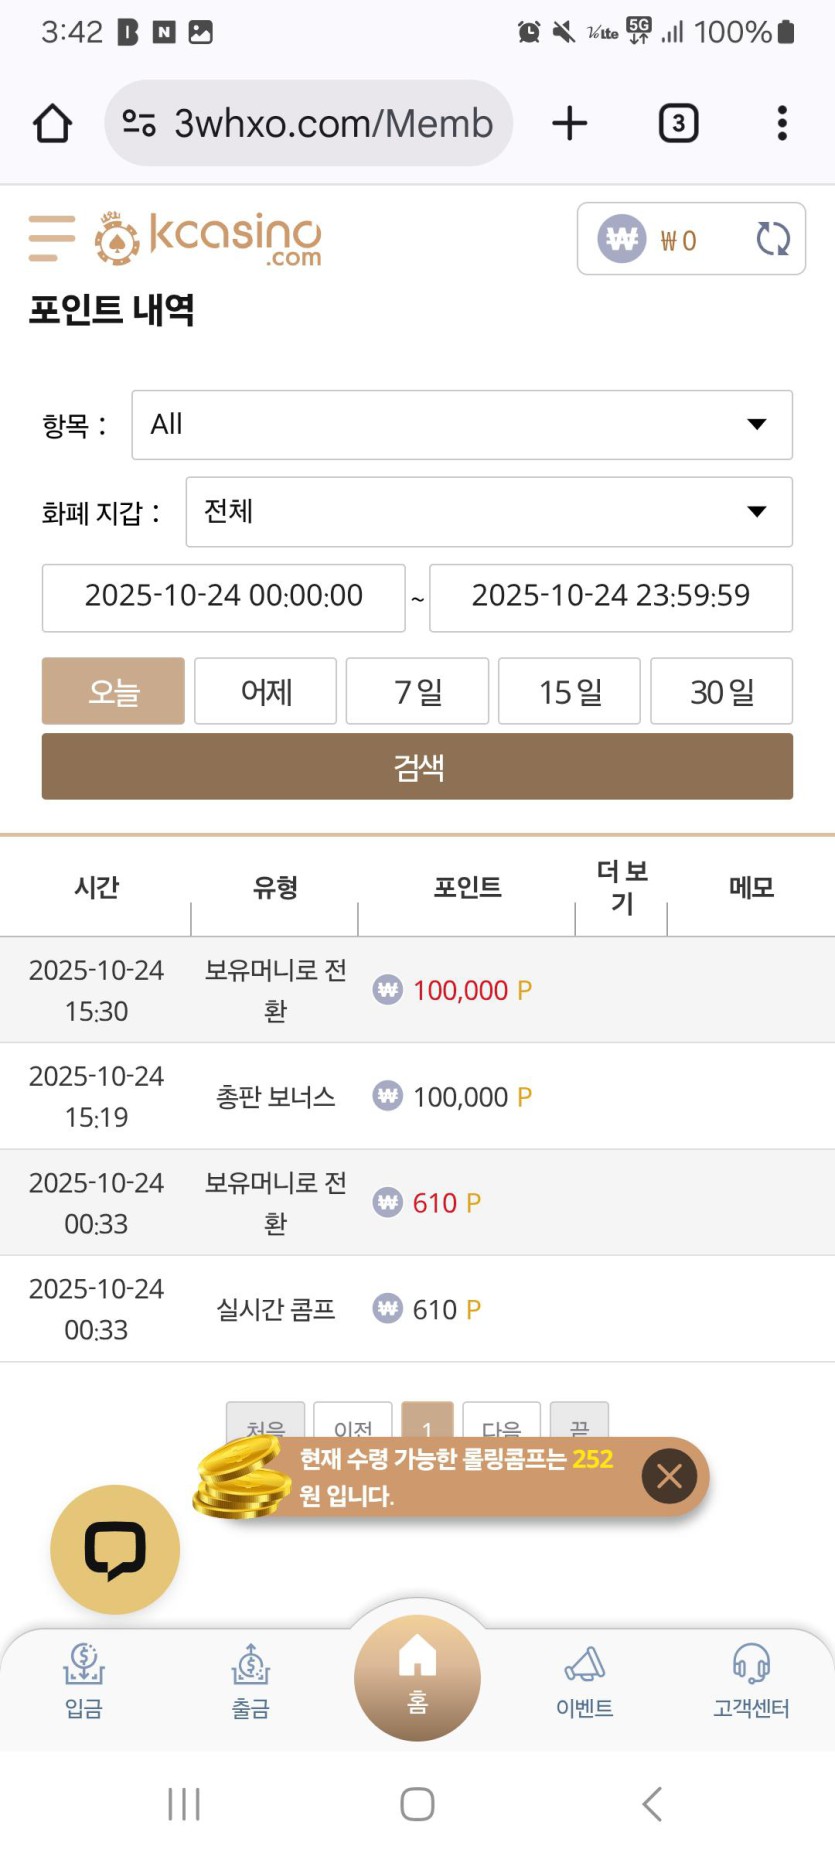This screenshot has height=1856, width=835.
Task: Open the hamburger menu icon
Action: pyautogui.click(x=52, y=238)
